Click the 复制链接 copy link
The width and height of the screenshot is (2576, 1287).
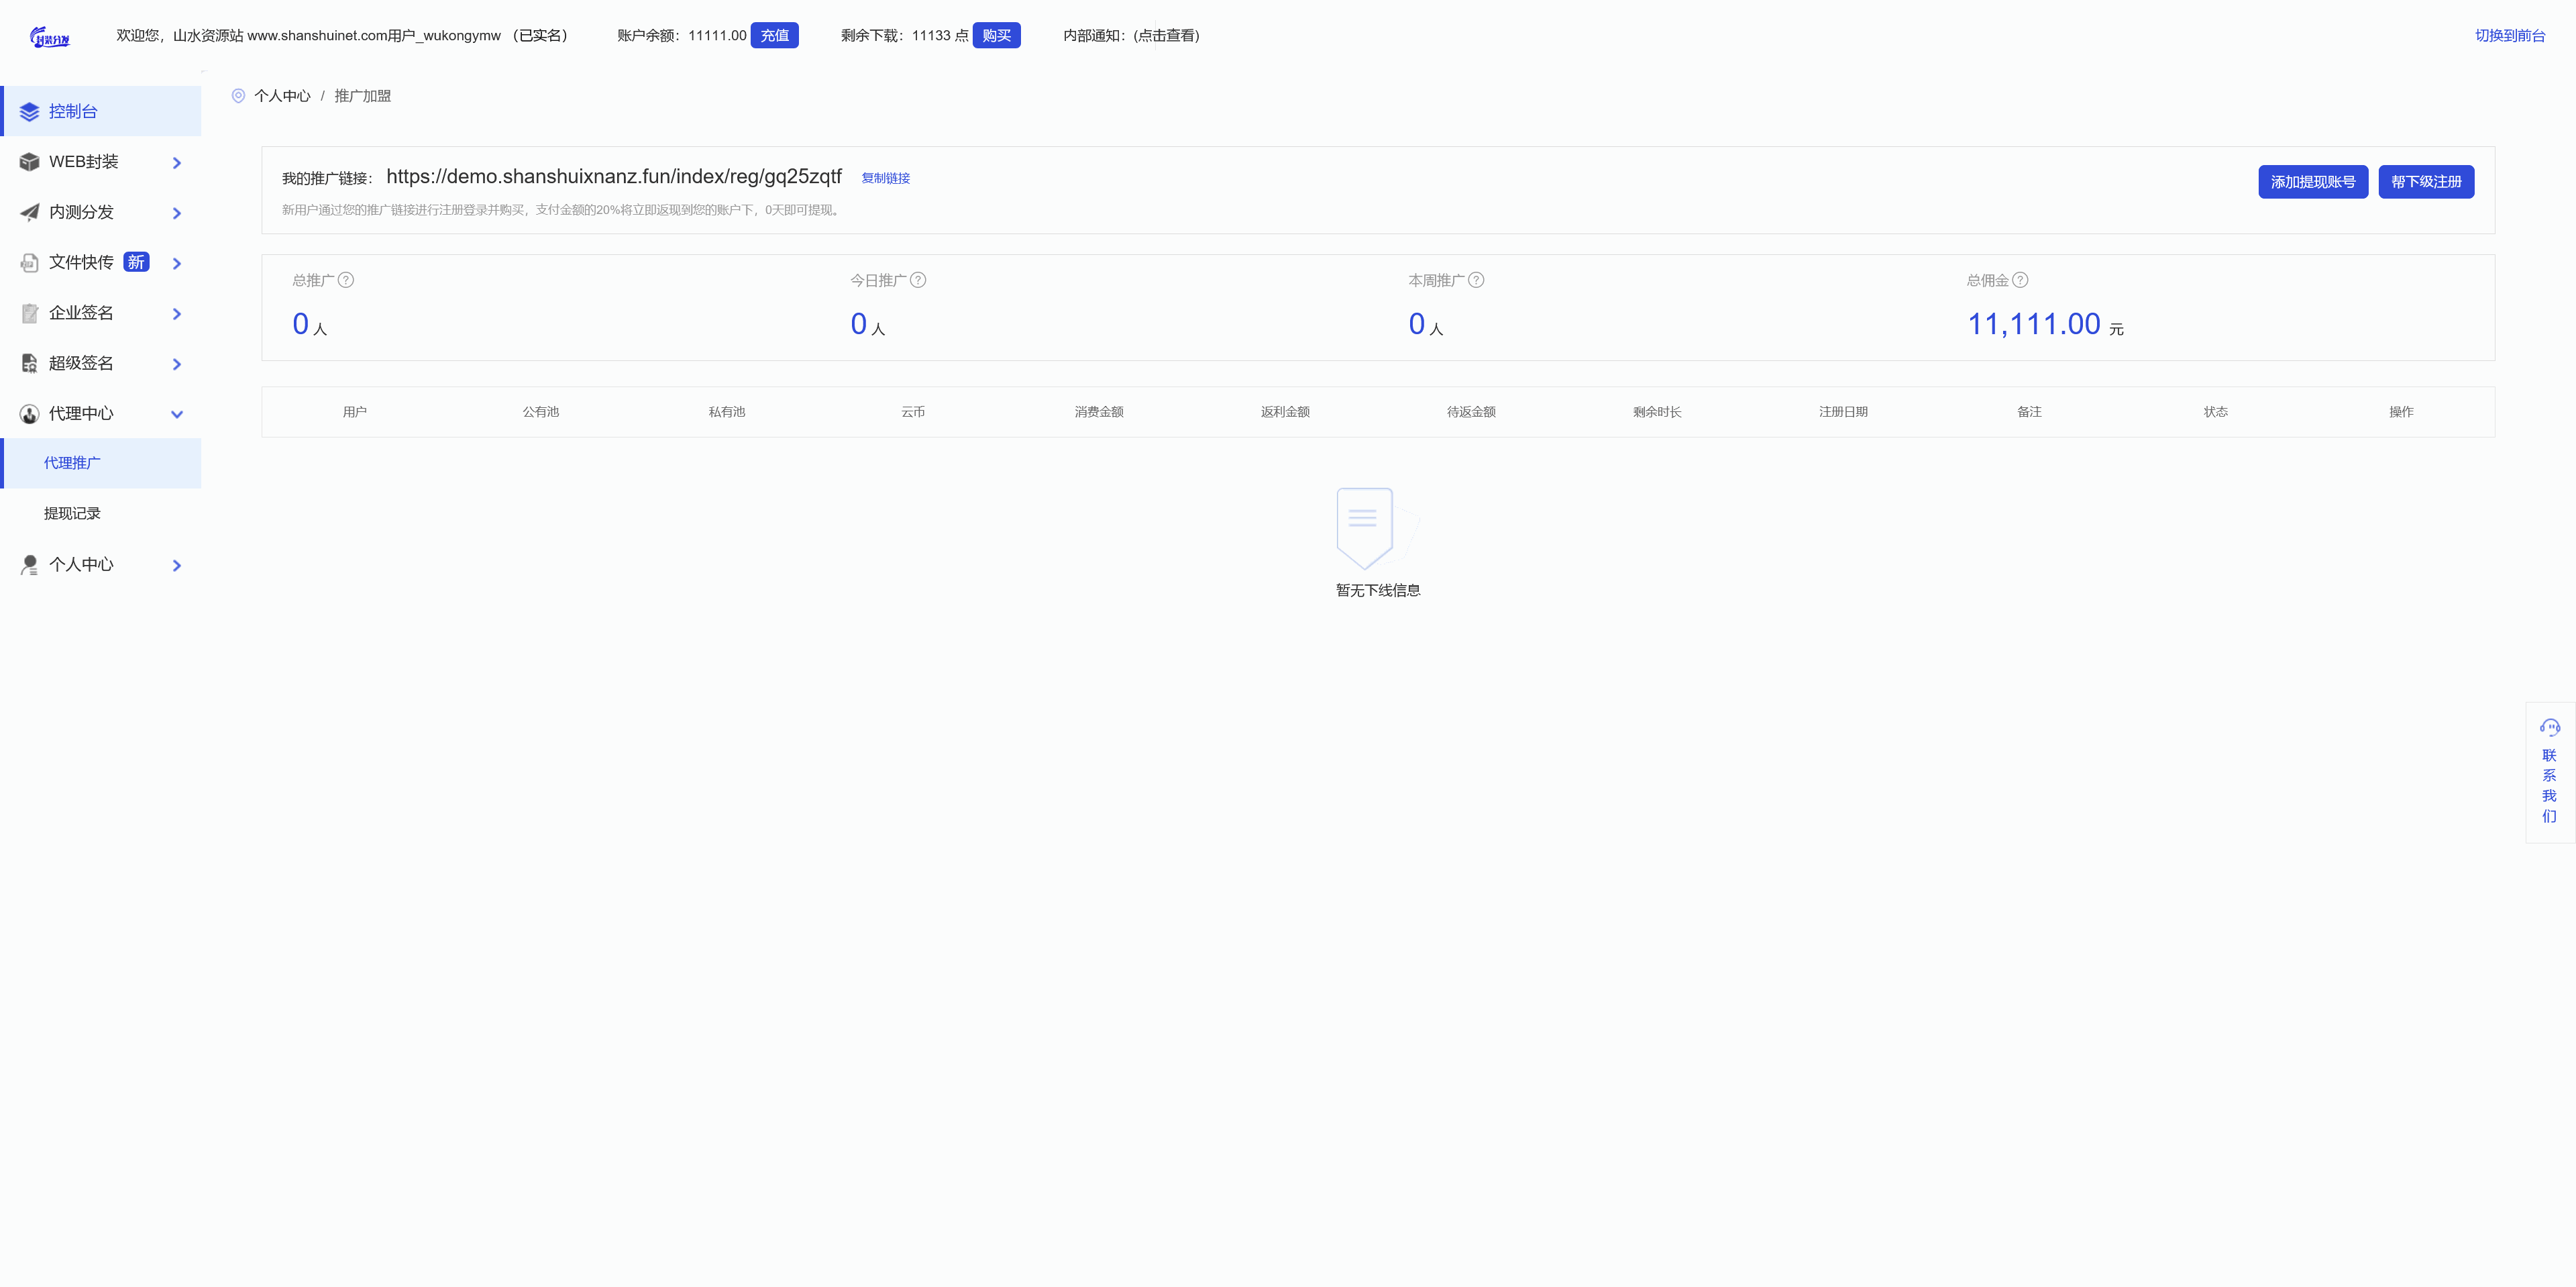(x=885, y=178)
